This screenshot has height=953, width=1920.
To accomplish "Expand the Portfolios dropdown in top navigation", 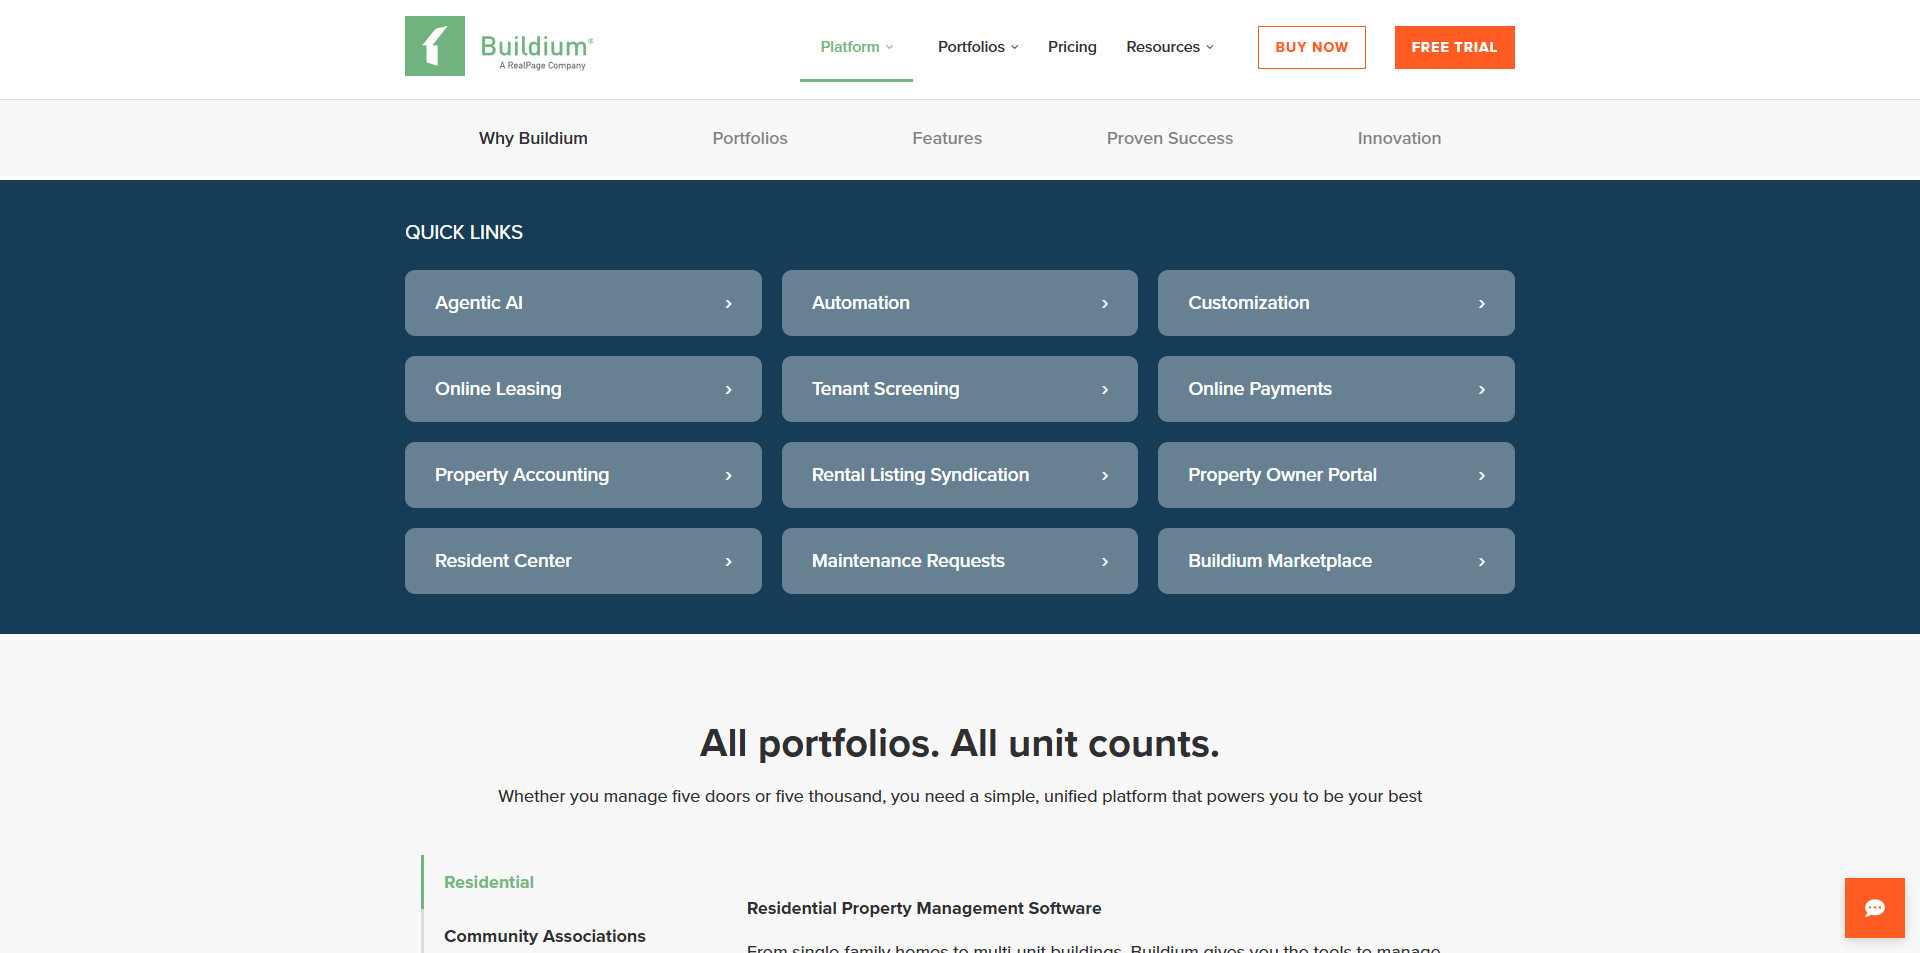I will point(978,47).
